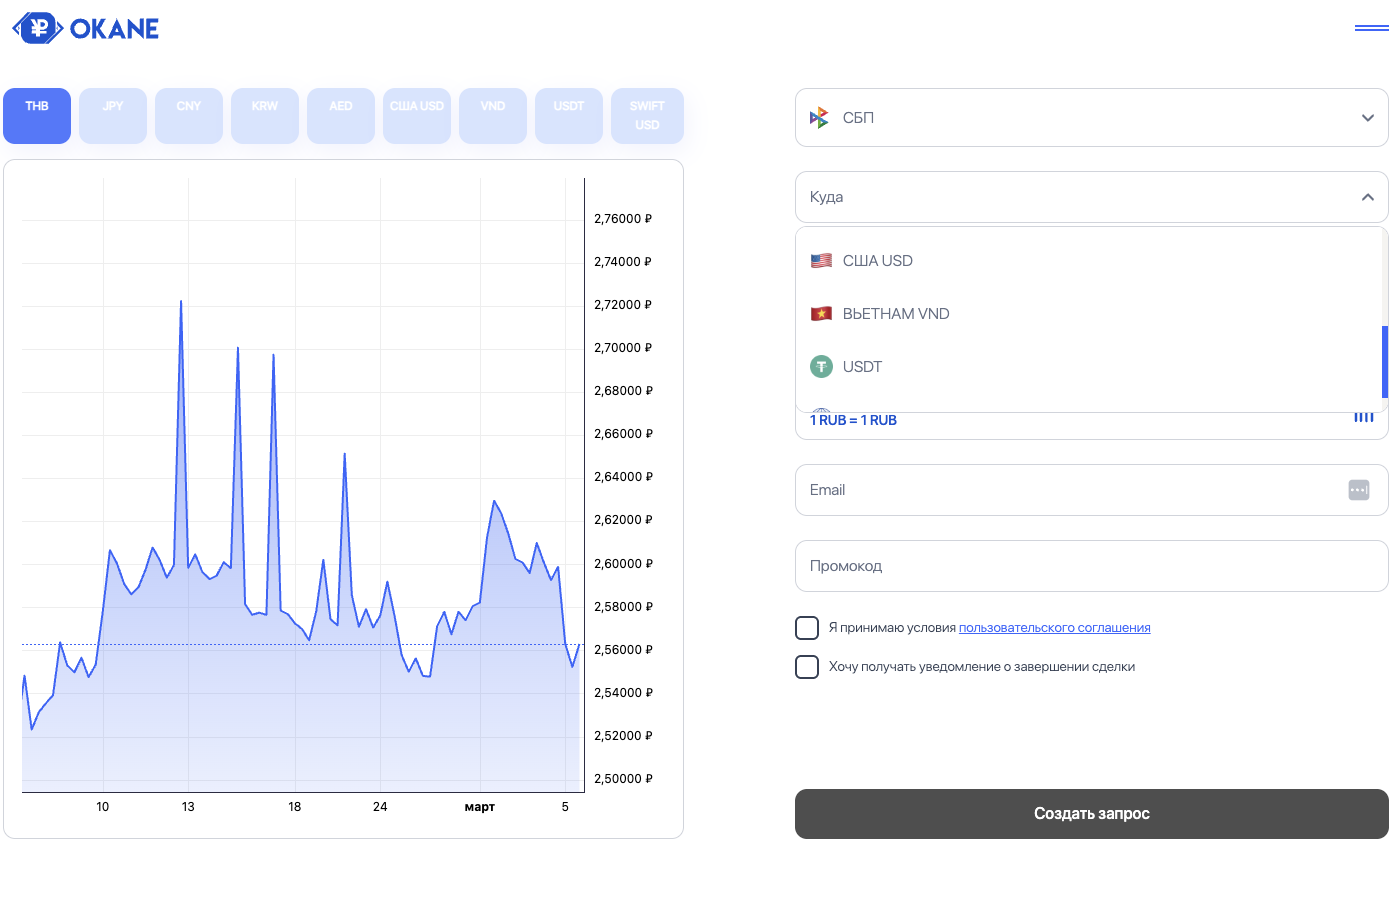1396x914 pixels.
Task: Collapse the Куда dropdown
Action: coord(1367,197)
